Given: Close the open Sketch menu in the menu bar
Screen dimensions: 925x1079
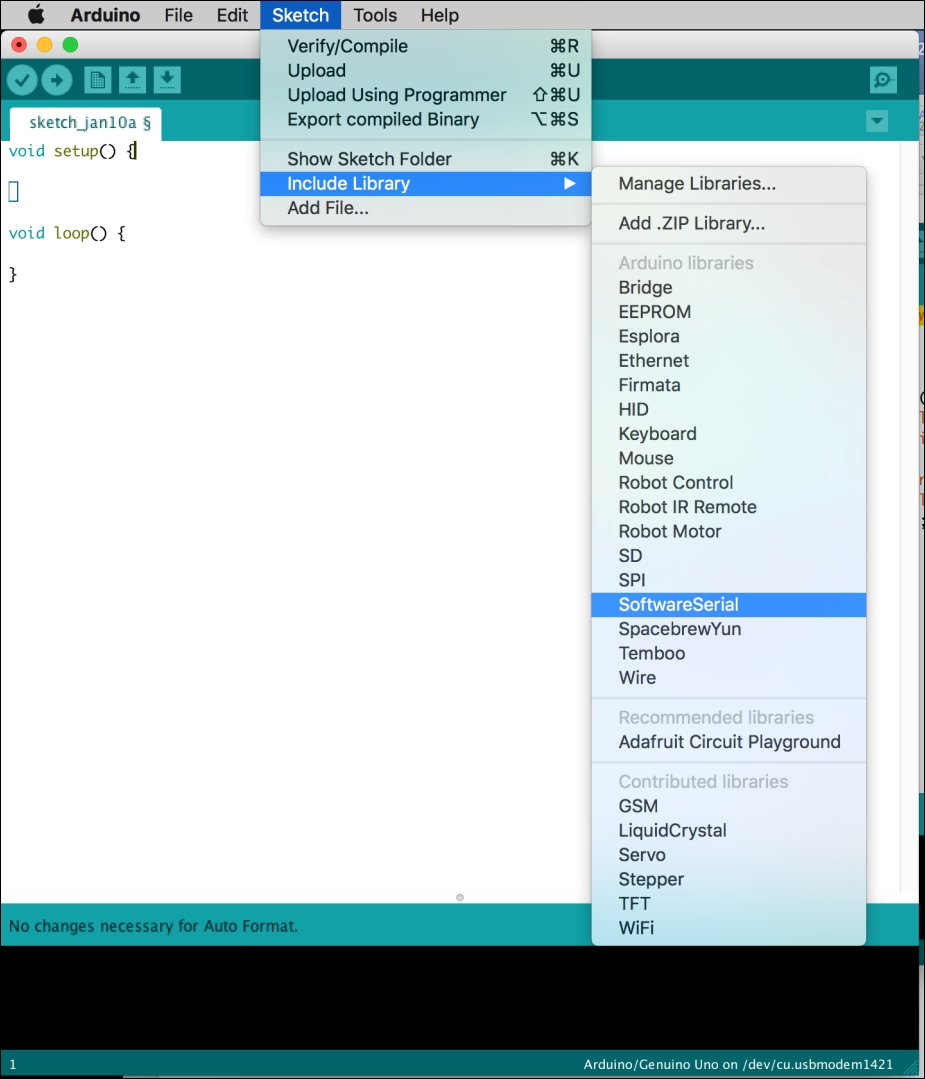Looking at the screenshot, I should click(x=300, y=15).
